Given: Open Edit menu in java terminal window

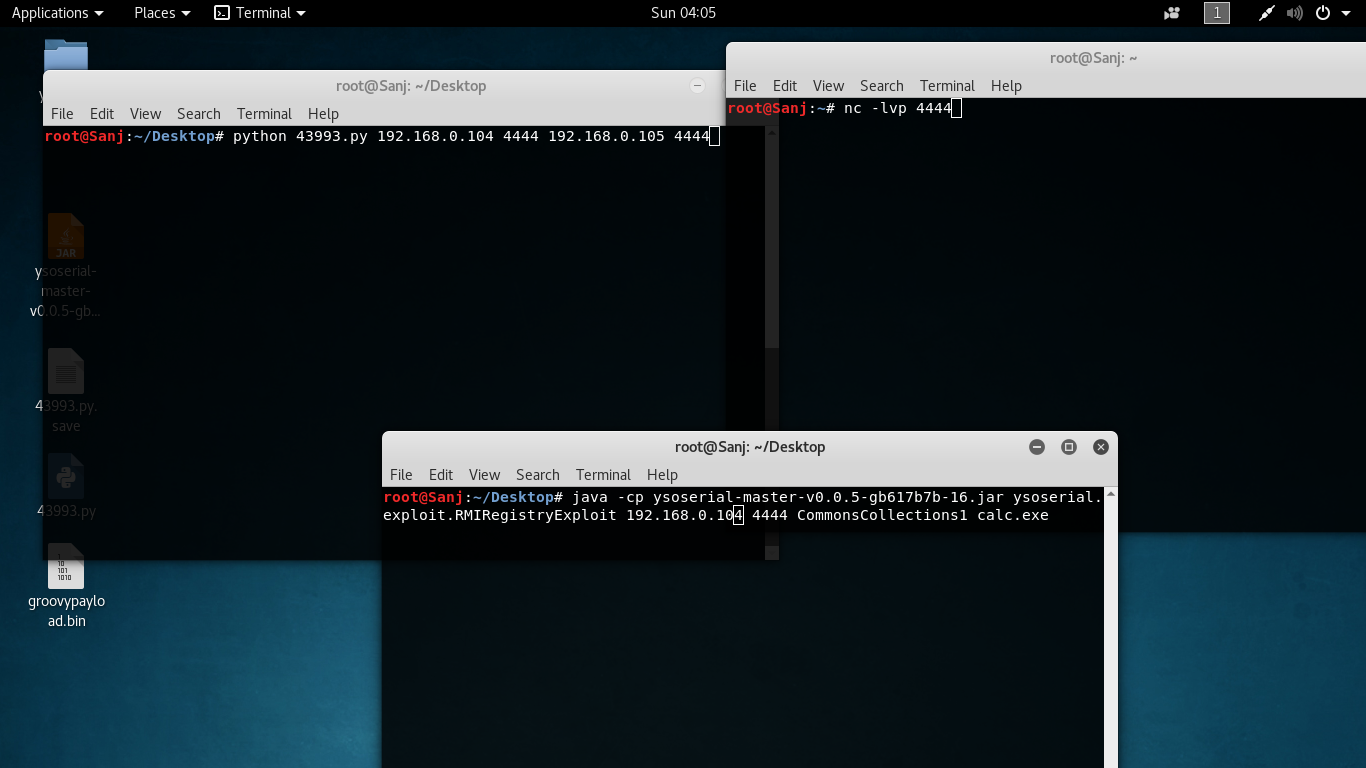Looking at the screenshot, I should (441, 475).
